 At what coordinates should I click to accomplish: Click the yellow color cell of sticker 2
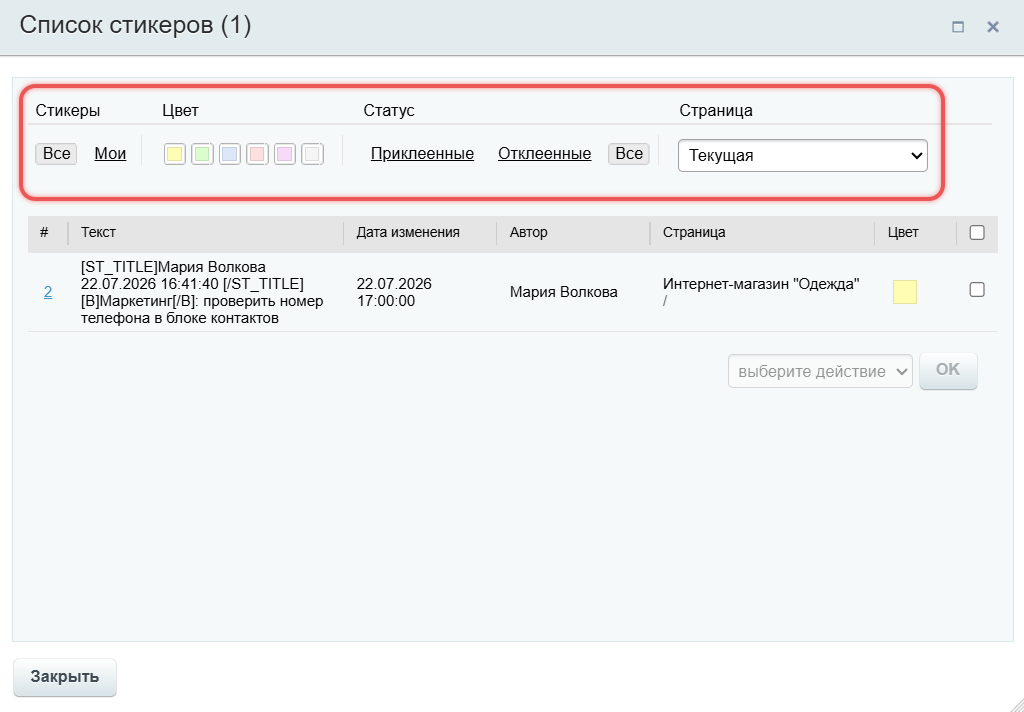click(904, 292)
